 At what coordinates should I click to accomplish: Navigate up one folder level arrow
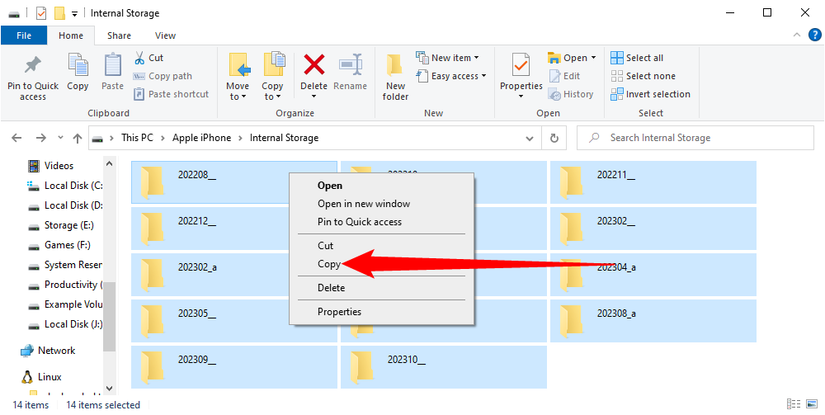77,138
